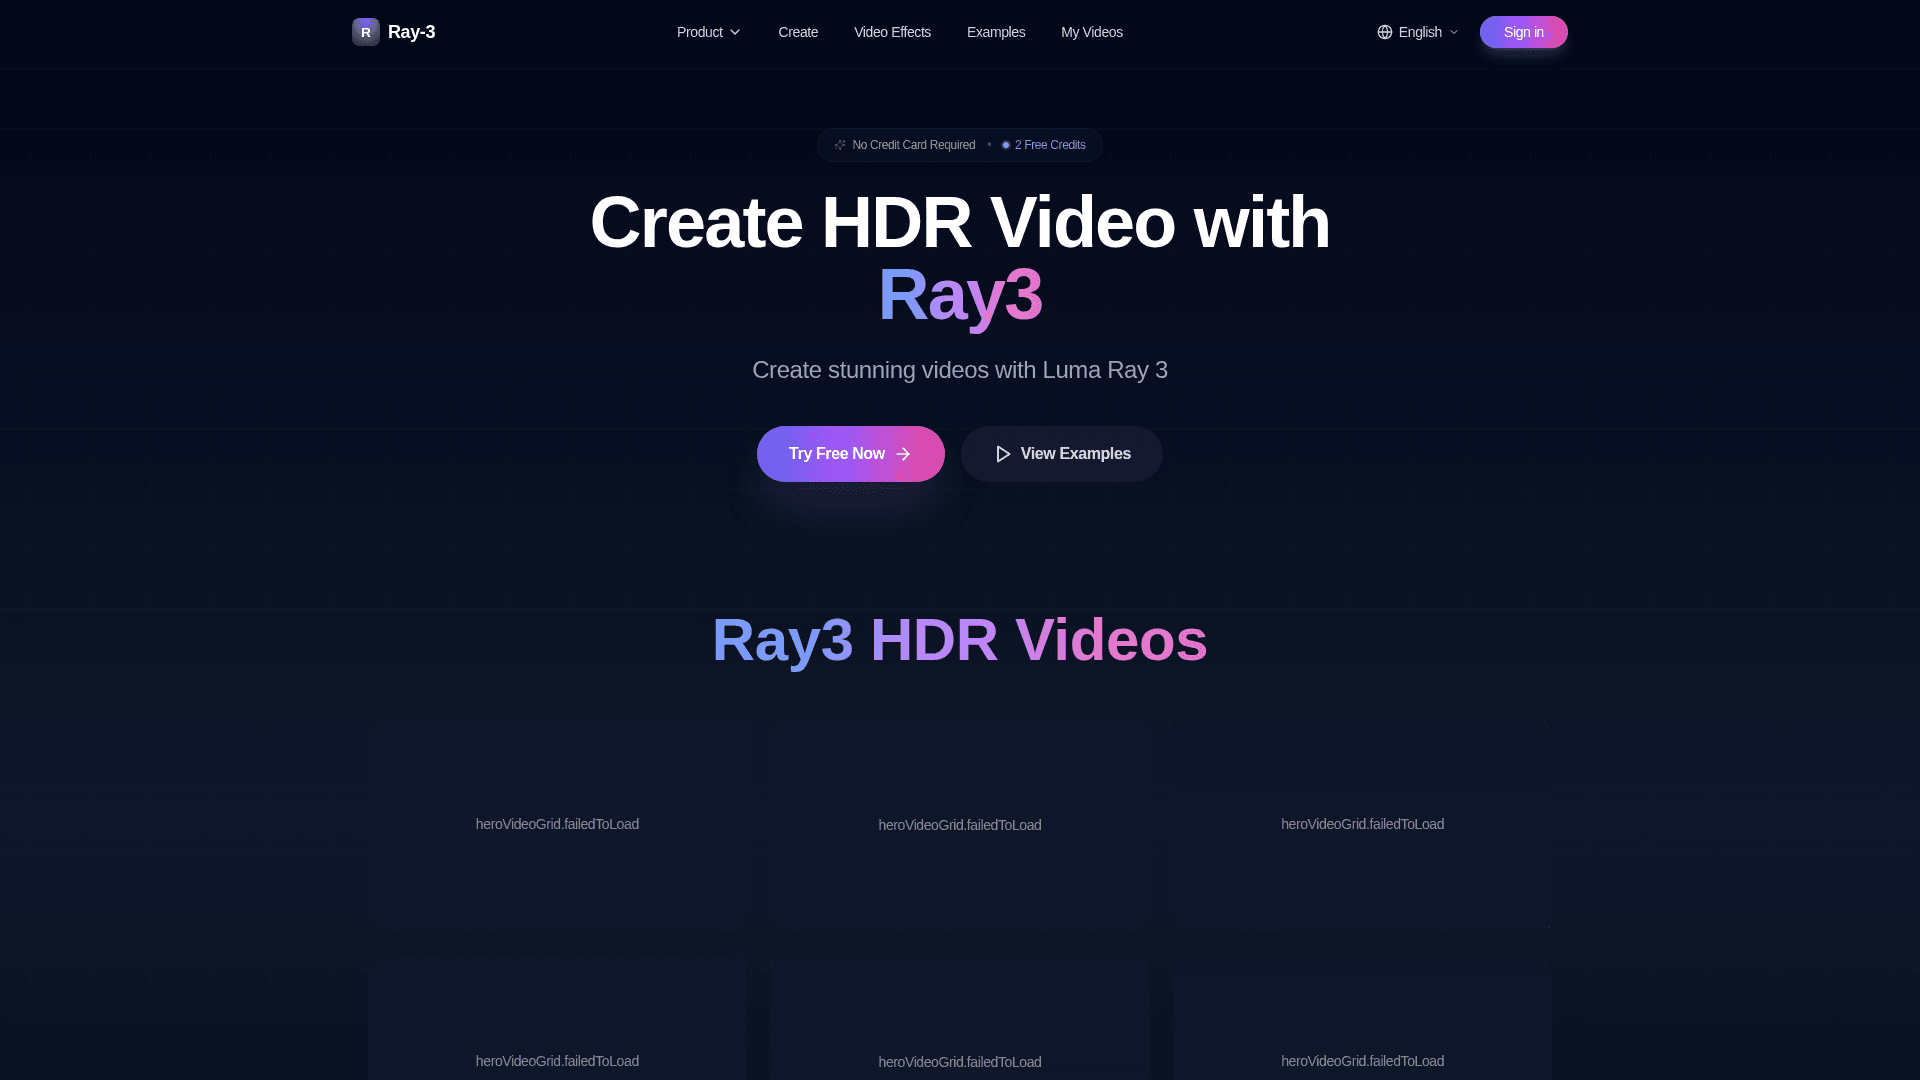Open Video Effects in navigation
1920x1080 pixels.
[892, 32]
